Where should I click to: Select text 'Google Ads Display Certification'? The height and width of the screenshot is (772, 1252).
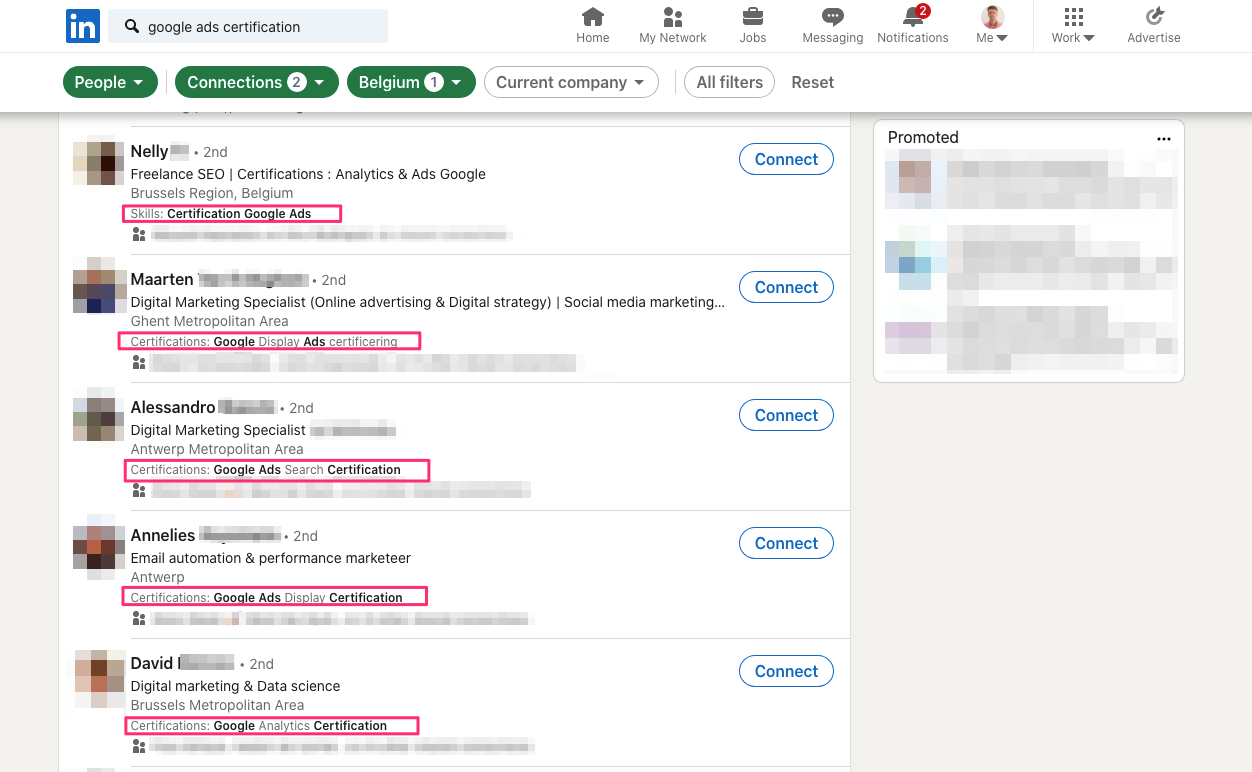click(308, 598)
